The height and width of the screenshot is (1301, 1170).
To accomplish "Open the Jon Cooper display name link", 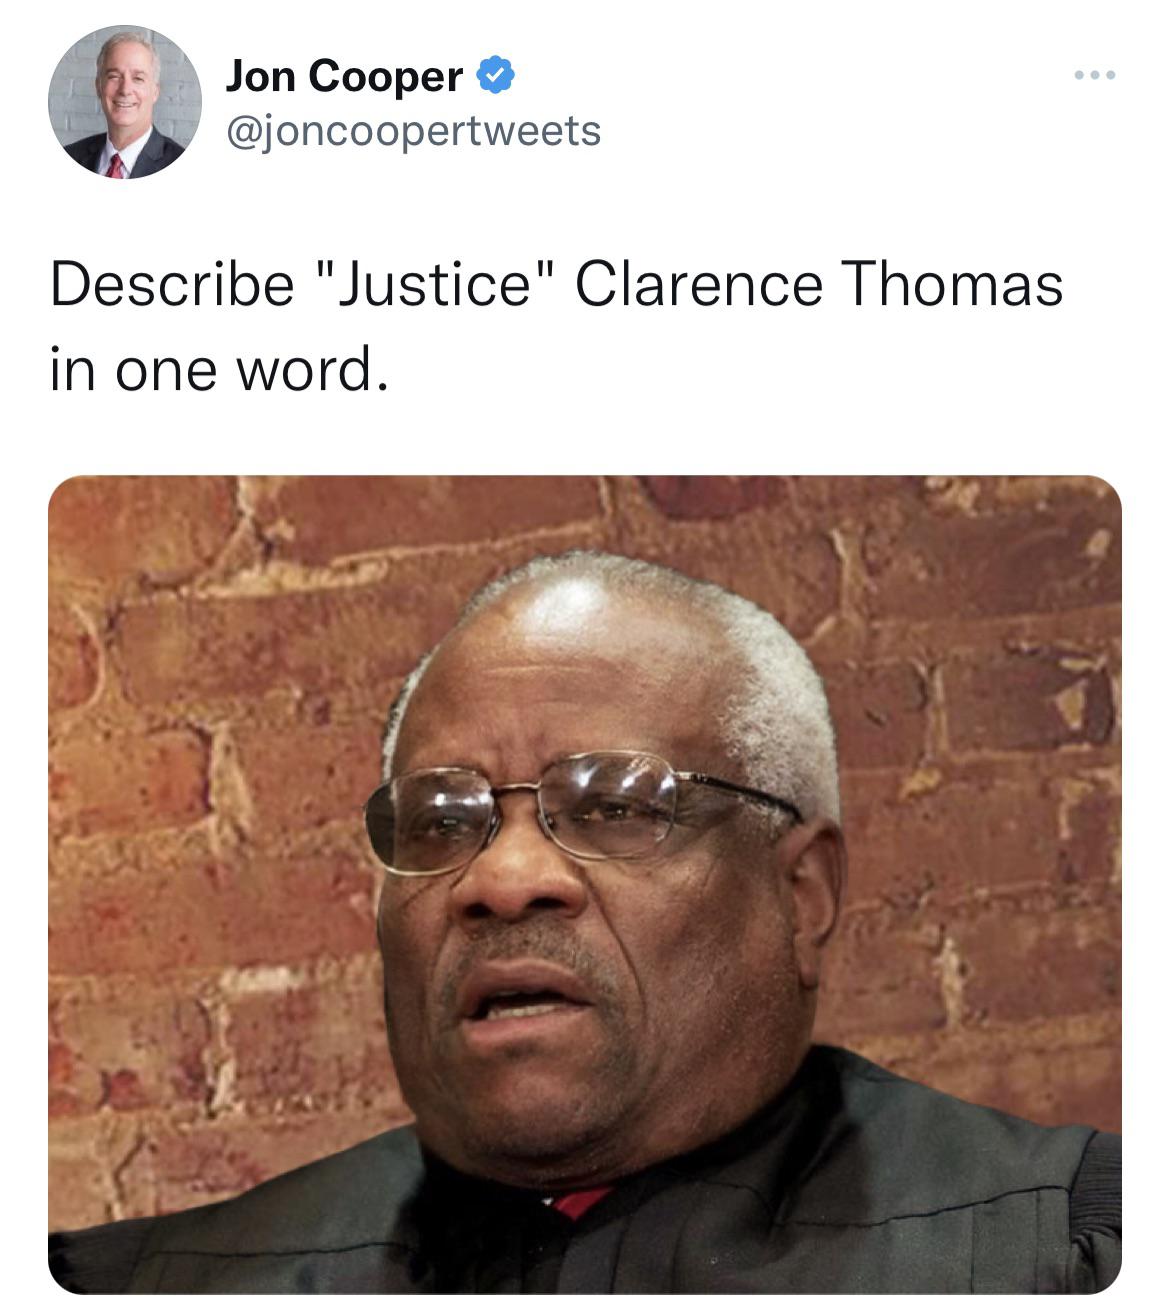I will tap(344, 76).
